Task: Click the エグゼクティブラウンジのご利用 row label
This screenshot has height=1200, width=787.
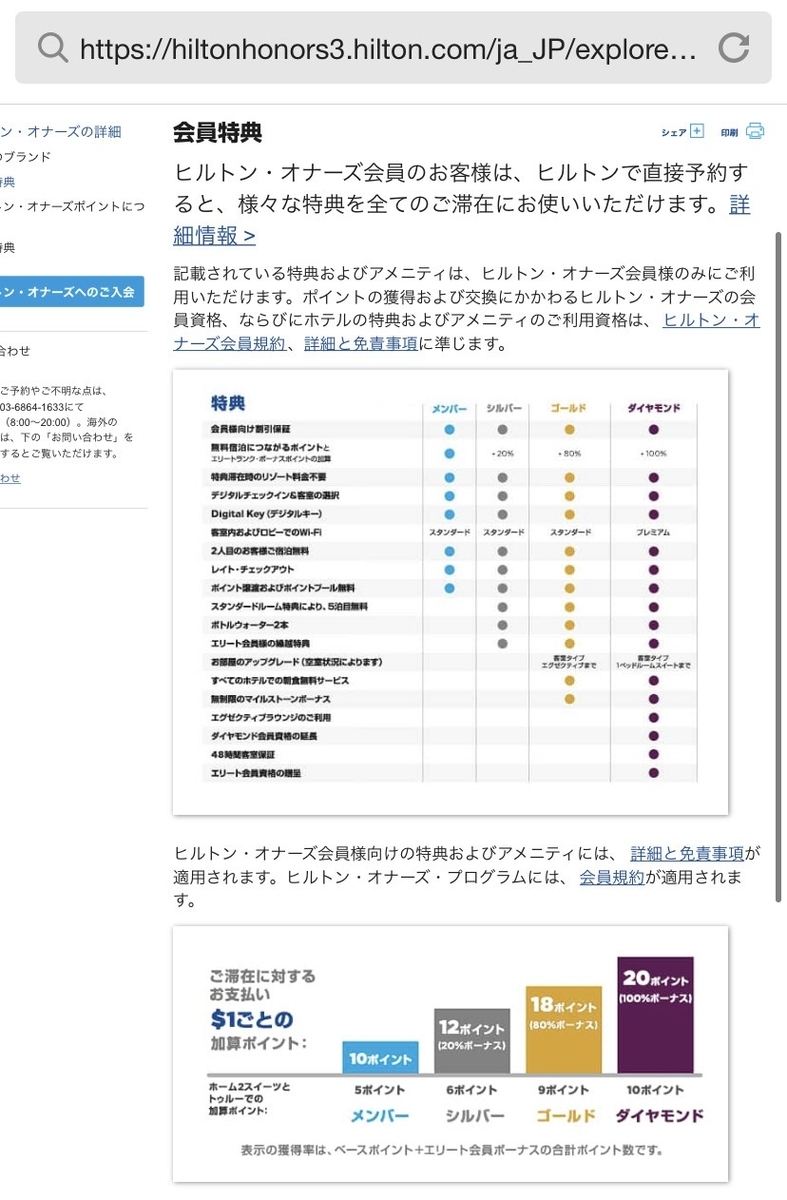Action: point(271,718)
